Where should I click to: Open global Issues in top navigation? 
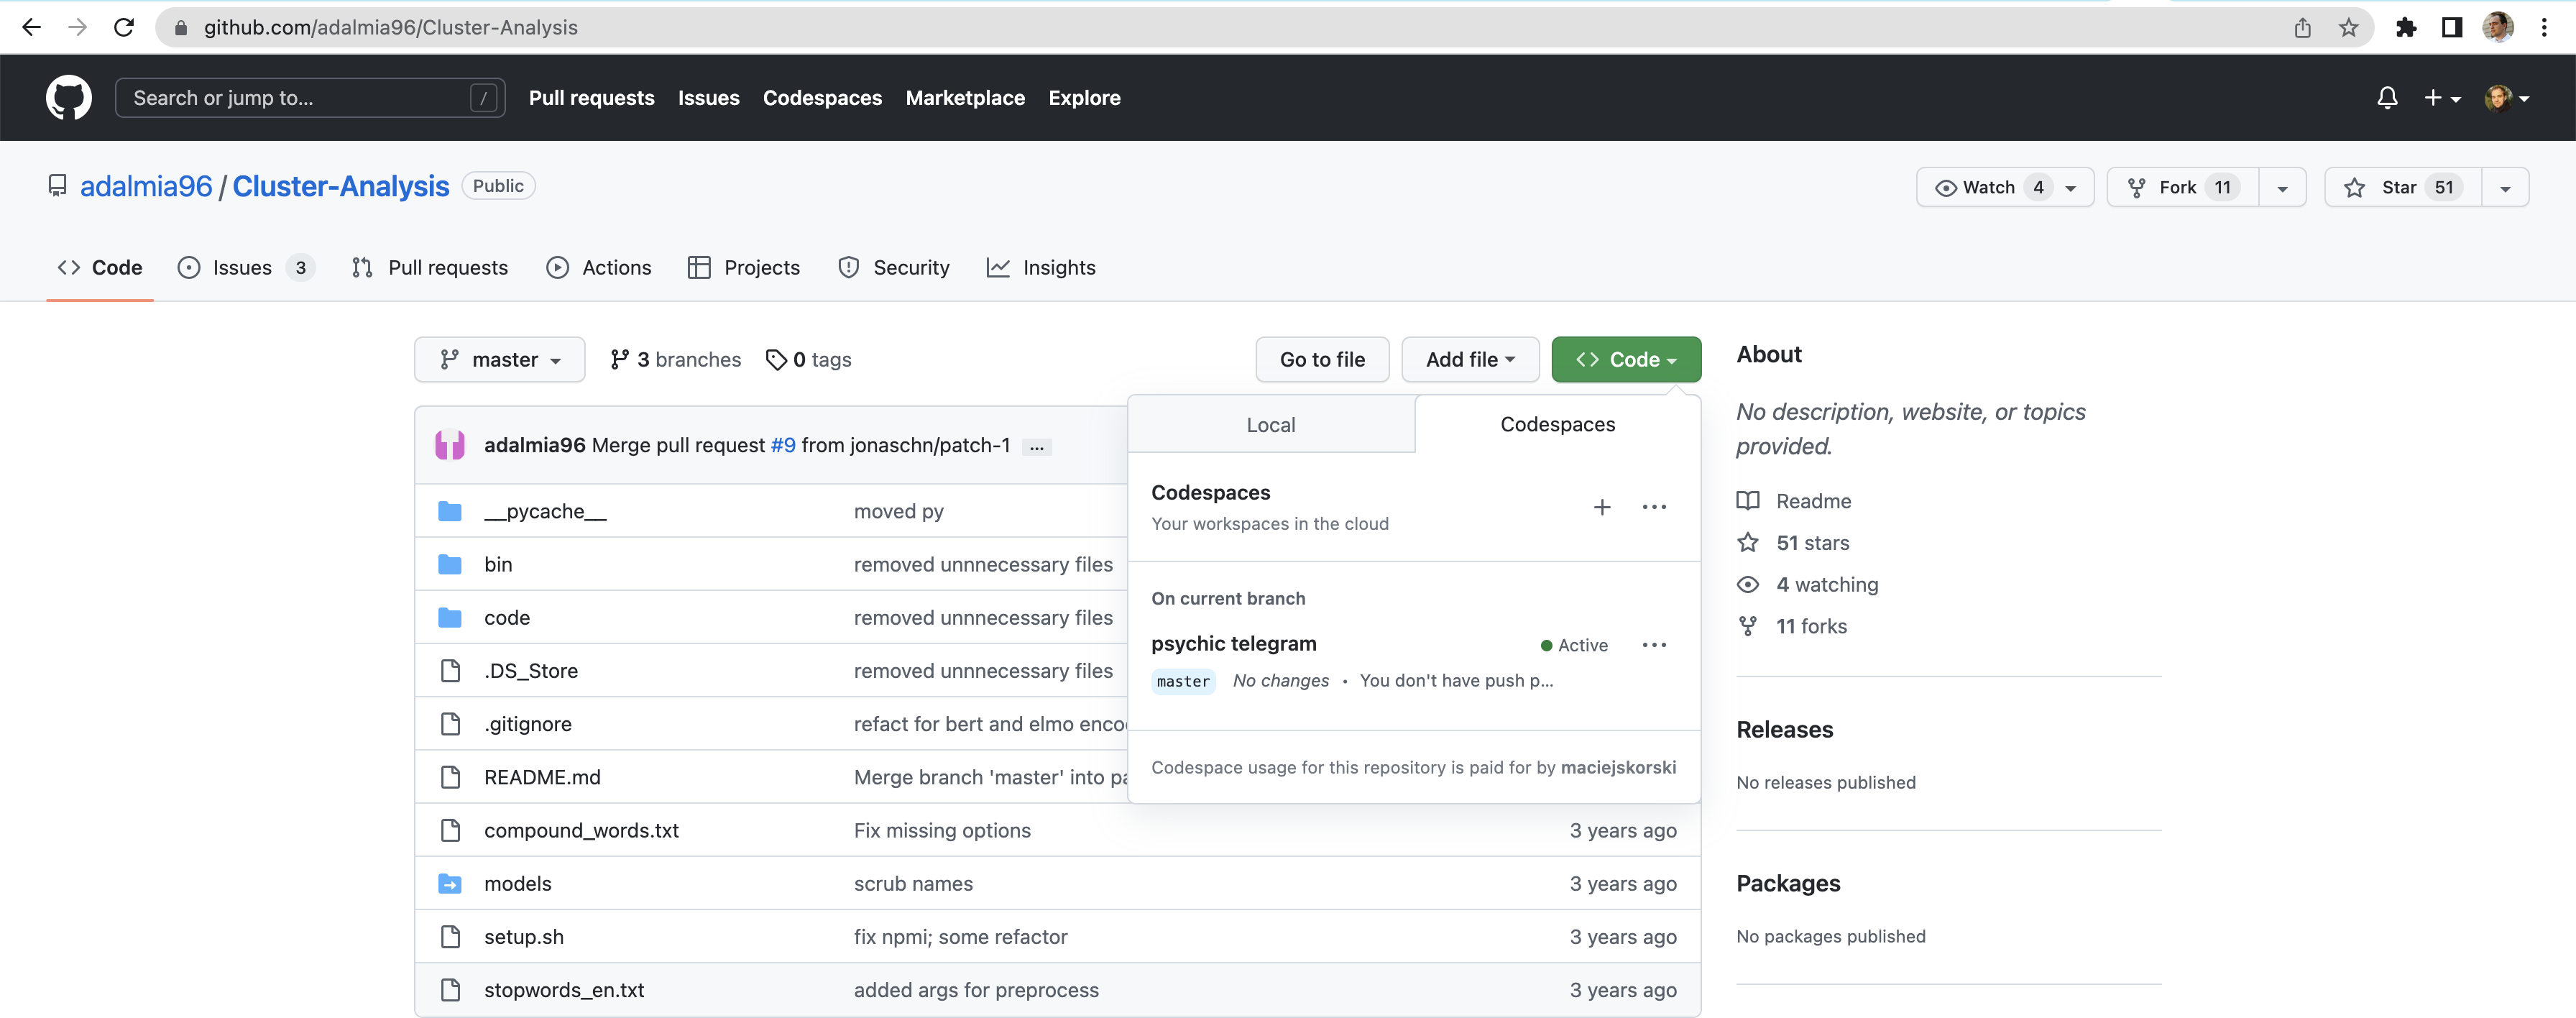pyautogui.click(x=708, y=98)
